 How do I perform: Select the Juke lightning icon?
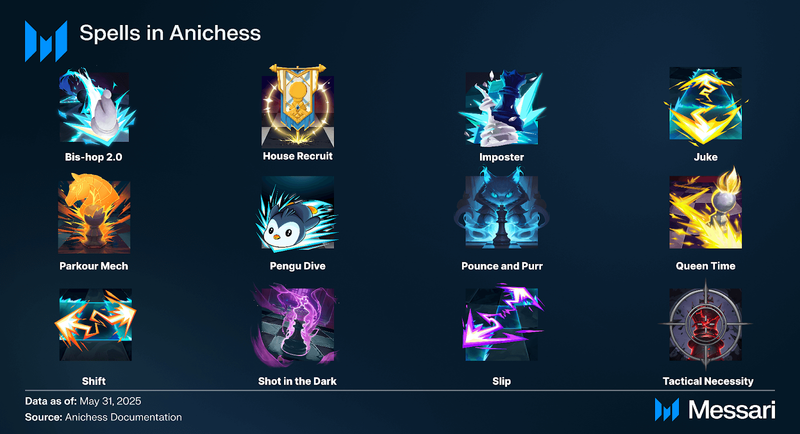click(706, 106)
